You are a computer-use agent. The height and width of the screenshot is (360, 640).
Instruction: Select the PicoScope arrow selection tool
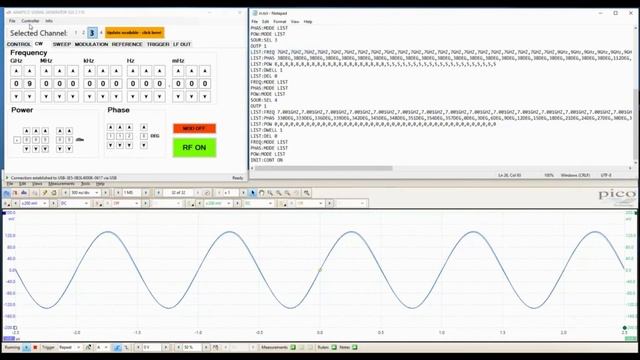pos(253,193)
